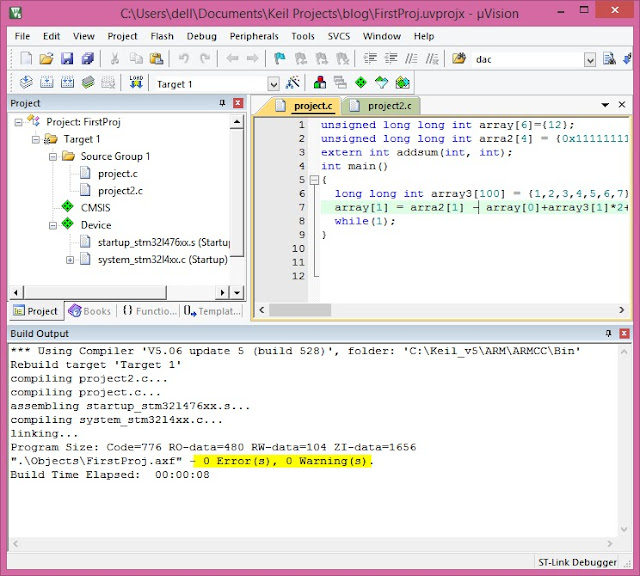Click the Uncomment selection icon
This screenshot has height=576, width=640.
click(432, 59)
